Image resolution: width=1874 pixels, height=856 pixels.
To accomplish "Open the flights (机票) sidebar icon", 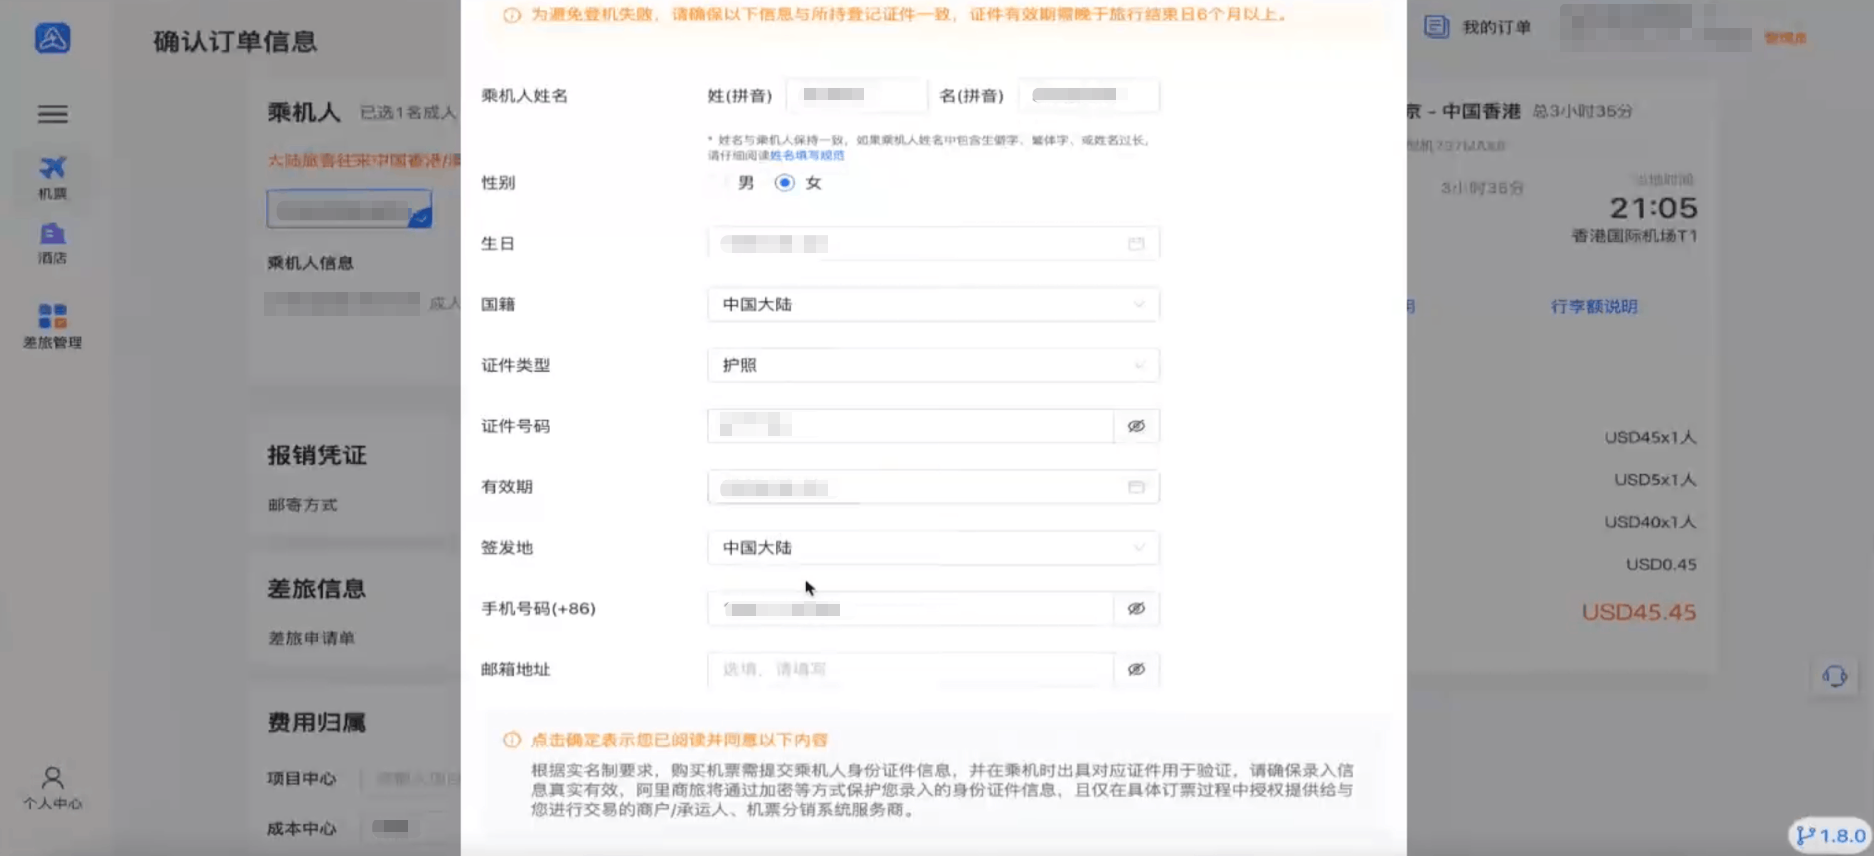I will tap(53, 177).
